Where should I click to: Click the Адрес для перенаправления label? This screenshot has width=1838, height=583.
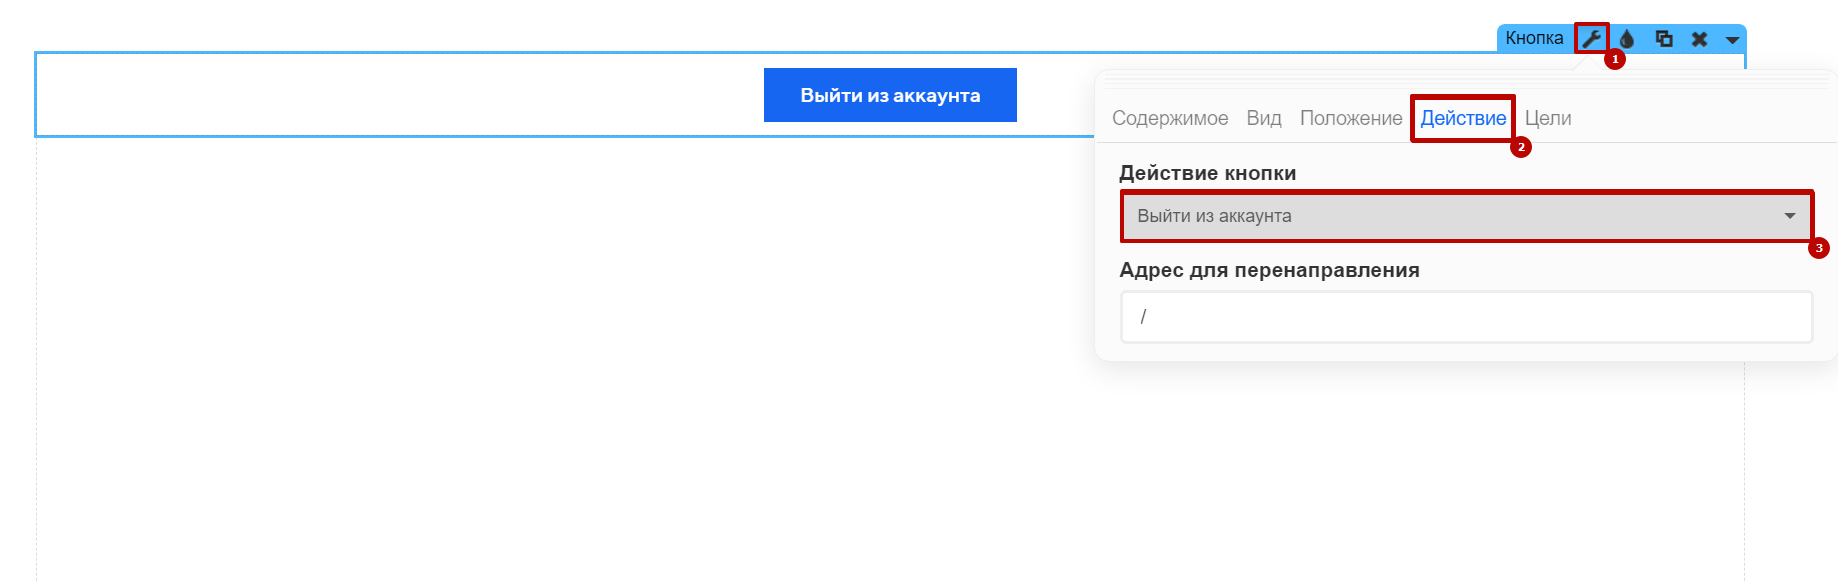[1269, 270]
